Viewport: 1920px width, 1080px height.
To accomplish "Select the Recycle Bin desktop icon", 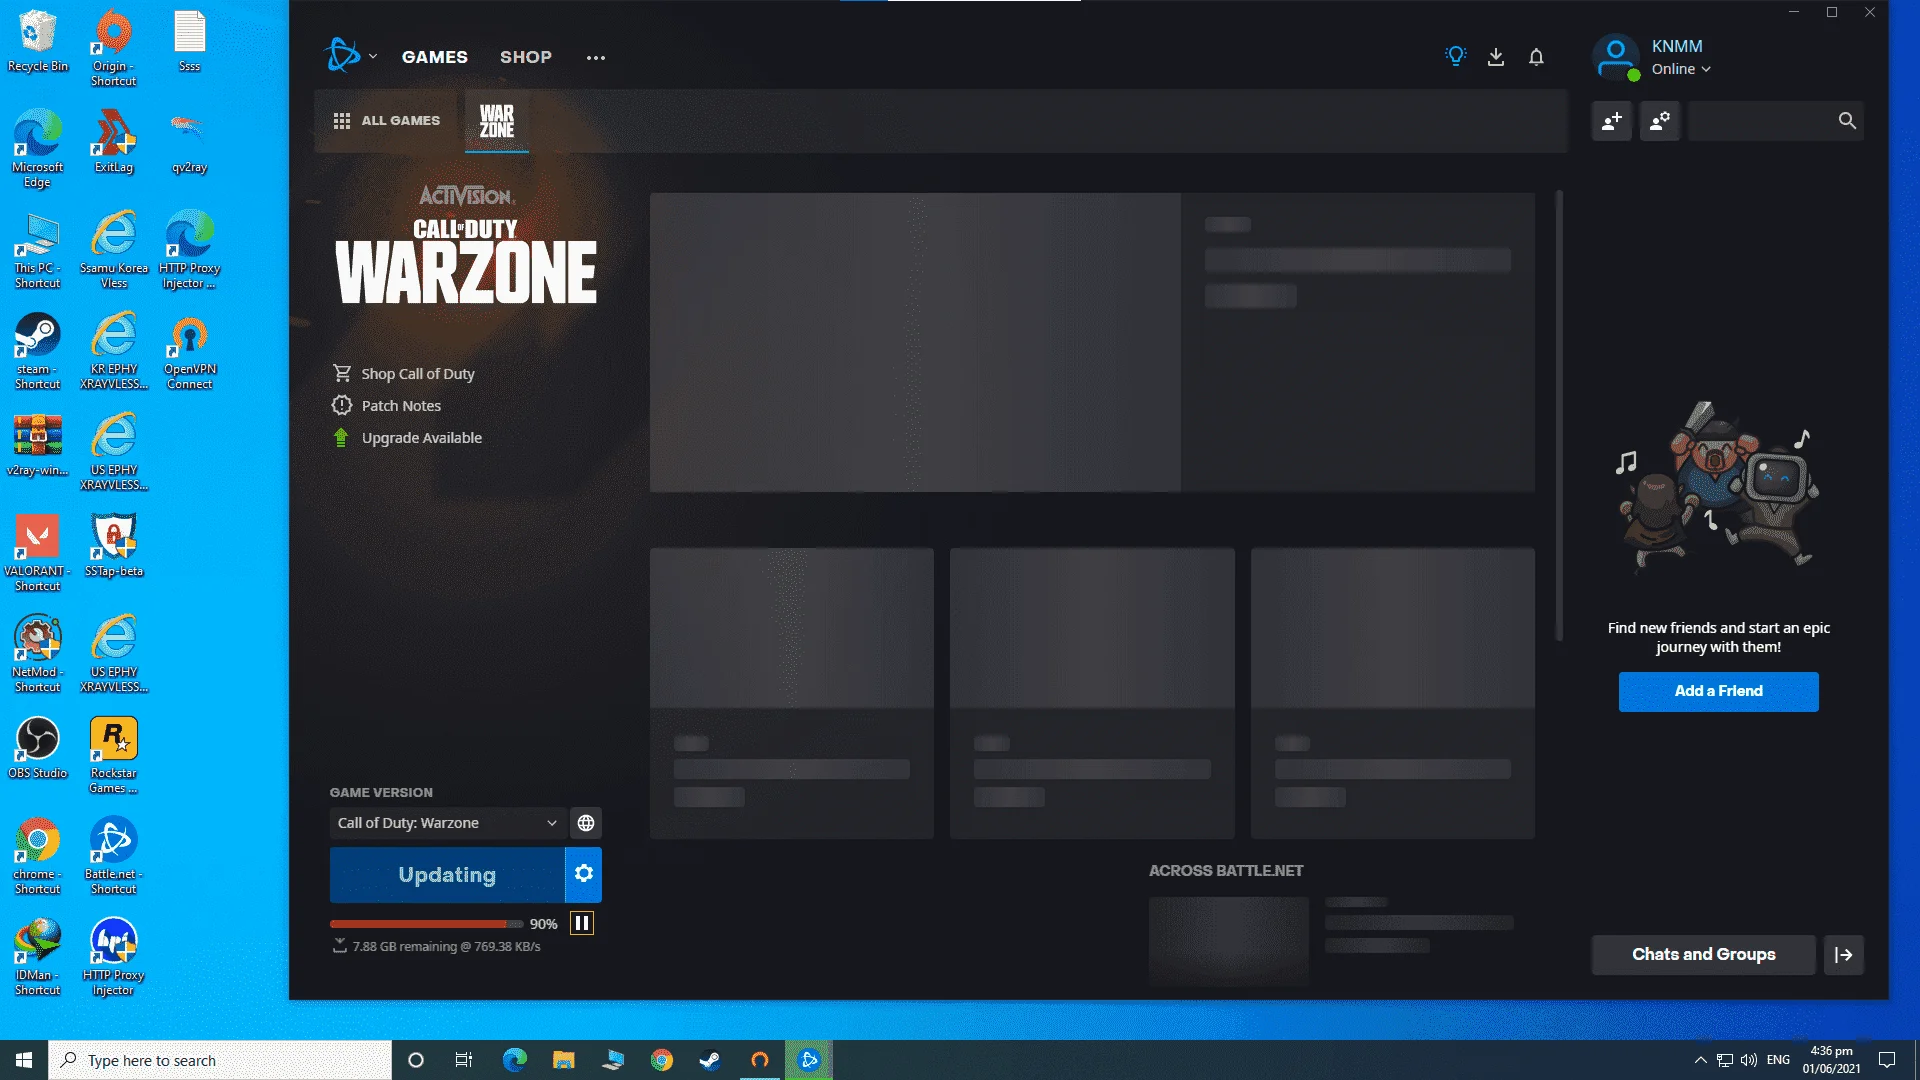I will click(x=38, y=41).
